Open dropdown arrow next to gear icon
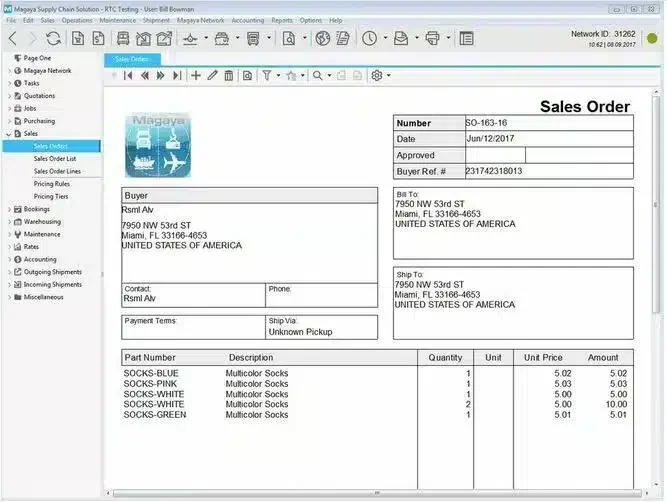This screenshot has width=667, height=502. pyautogui.click(x=389, y=76)
